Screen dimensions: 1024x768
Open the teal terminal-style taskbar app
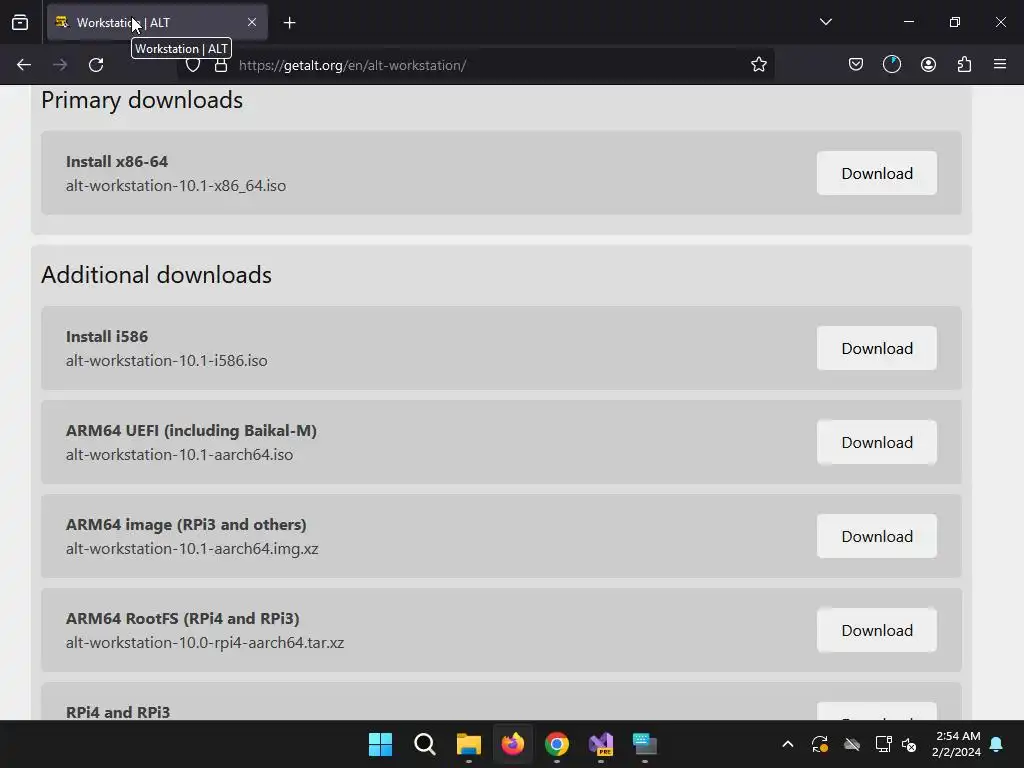click(645, 744)
